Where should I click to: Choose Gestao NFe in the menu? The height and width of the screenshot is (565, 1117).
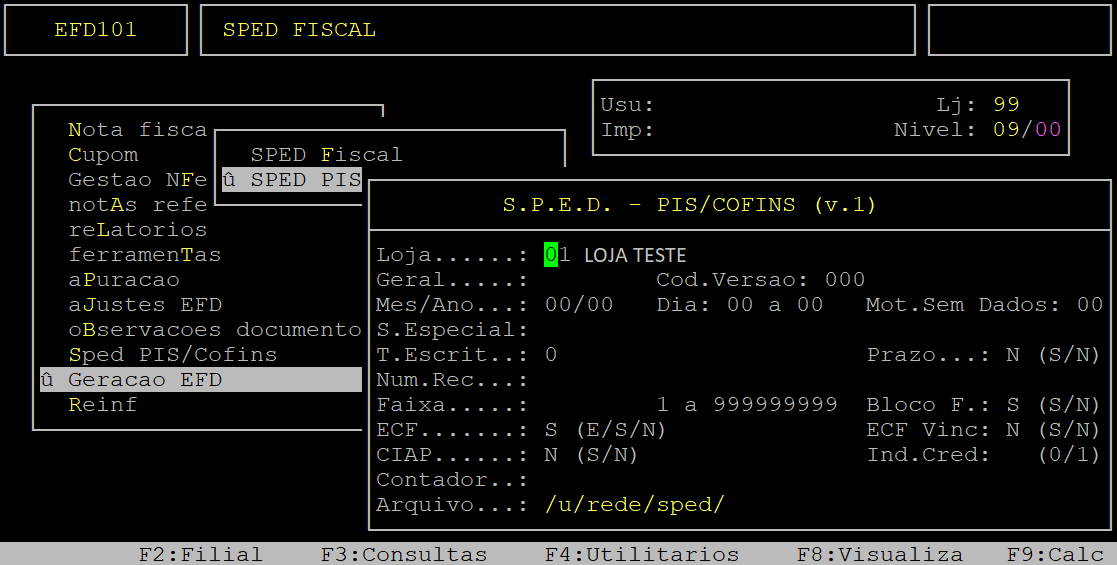(x=137, y=180)
